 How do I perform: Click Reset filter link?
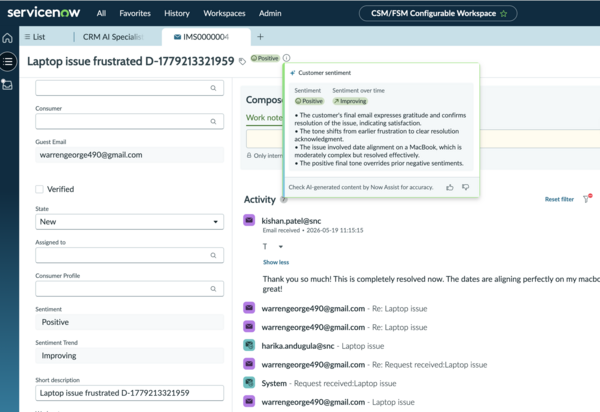559,199
